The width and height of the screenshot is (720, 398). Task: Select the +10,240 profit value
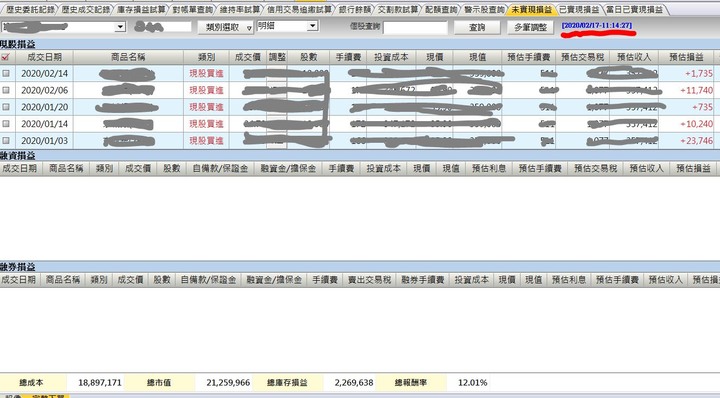pyautogui.click(x=696, y=124)
